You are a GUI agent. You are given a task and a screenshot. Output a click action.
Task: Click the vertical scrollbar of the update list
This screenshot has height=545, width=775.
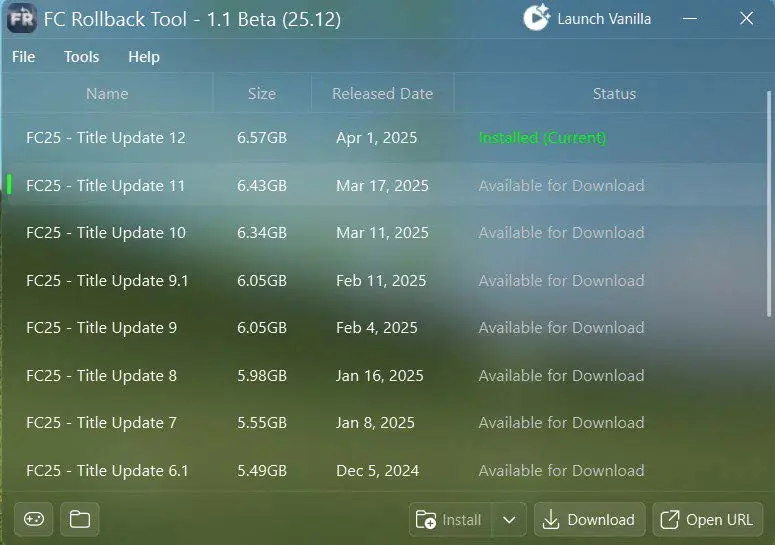pyautogui.click(x=769, y=204)
